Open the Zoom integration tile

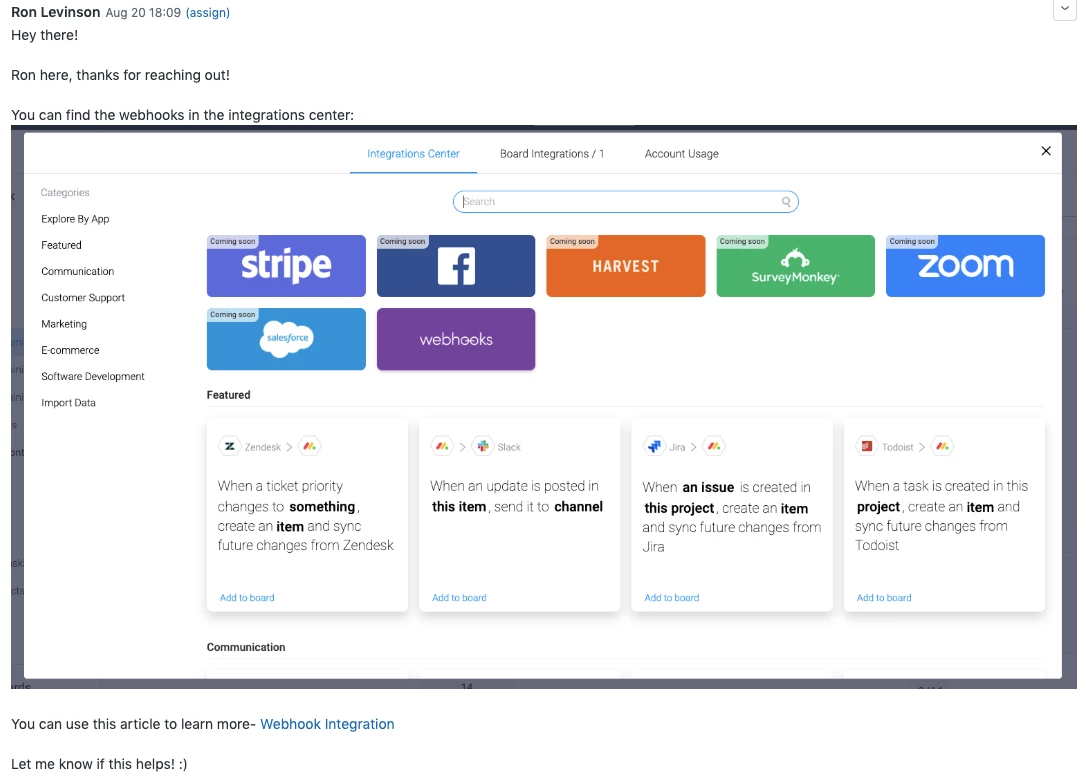[x=965, y=266]
